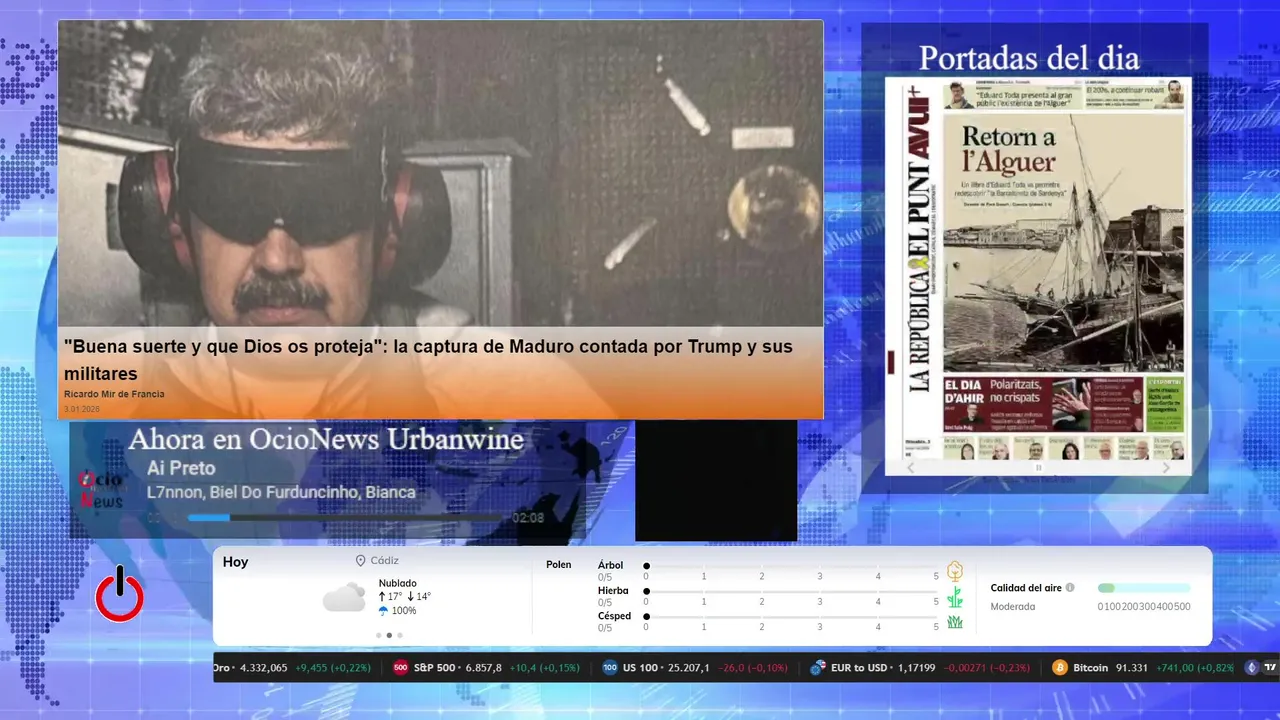Open the US 100 quote in the ticker
1280x720 pixels.
click(x=695, y=667)
